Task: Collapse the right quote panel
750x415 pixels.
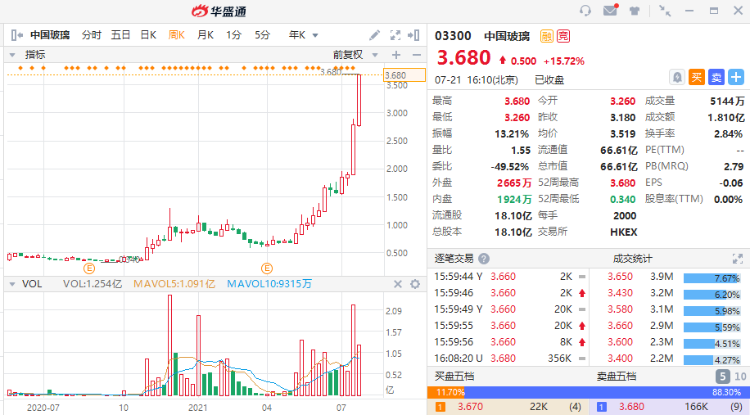Action: click(x=414, y=35)
